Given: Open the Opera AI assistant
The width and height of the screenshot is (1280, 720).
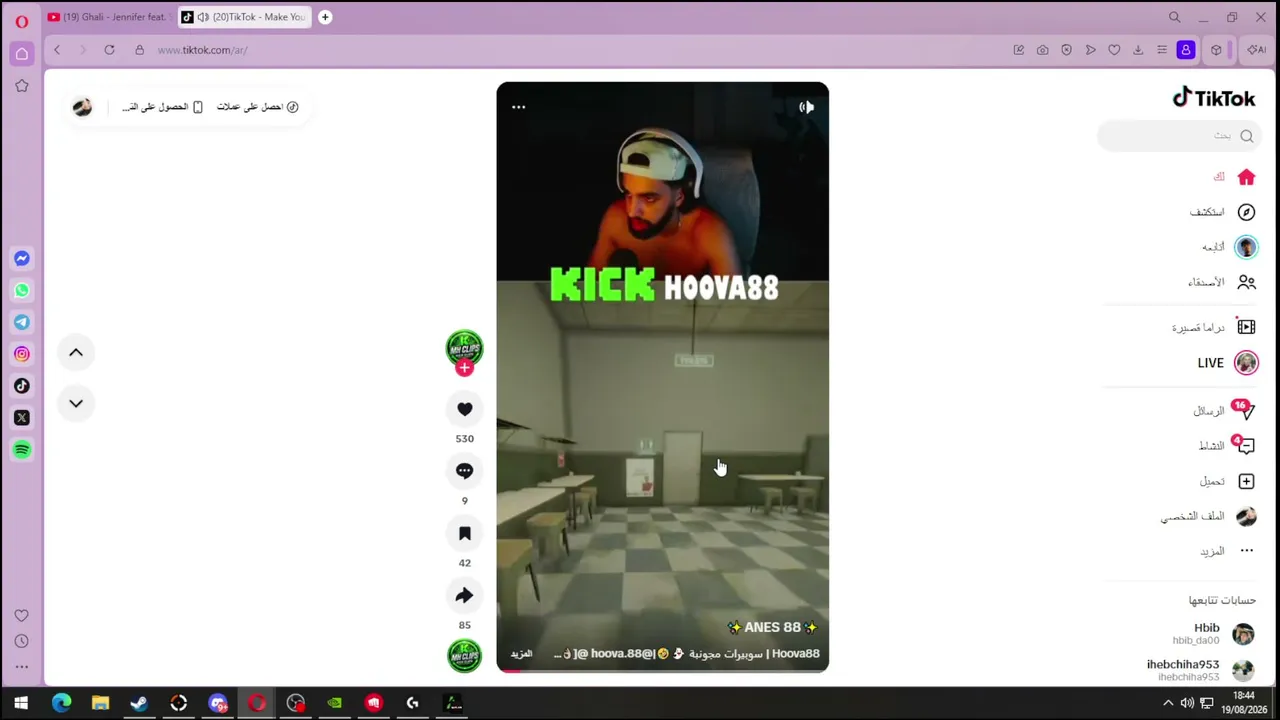Looking at the screenshot, I should pyautogui.click(x=1256, y=50).
